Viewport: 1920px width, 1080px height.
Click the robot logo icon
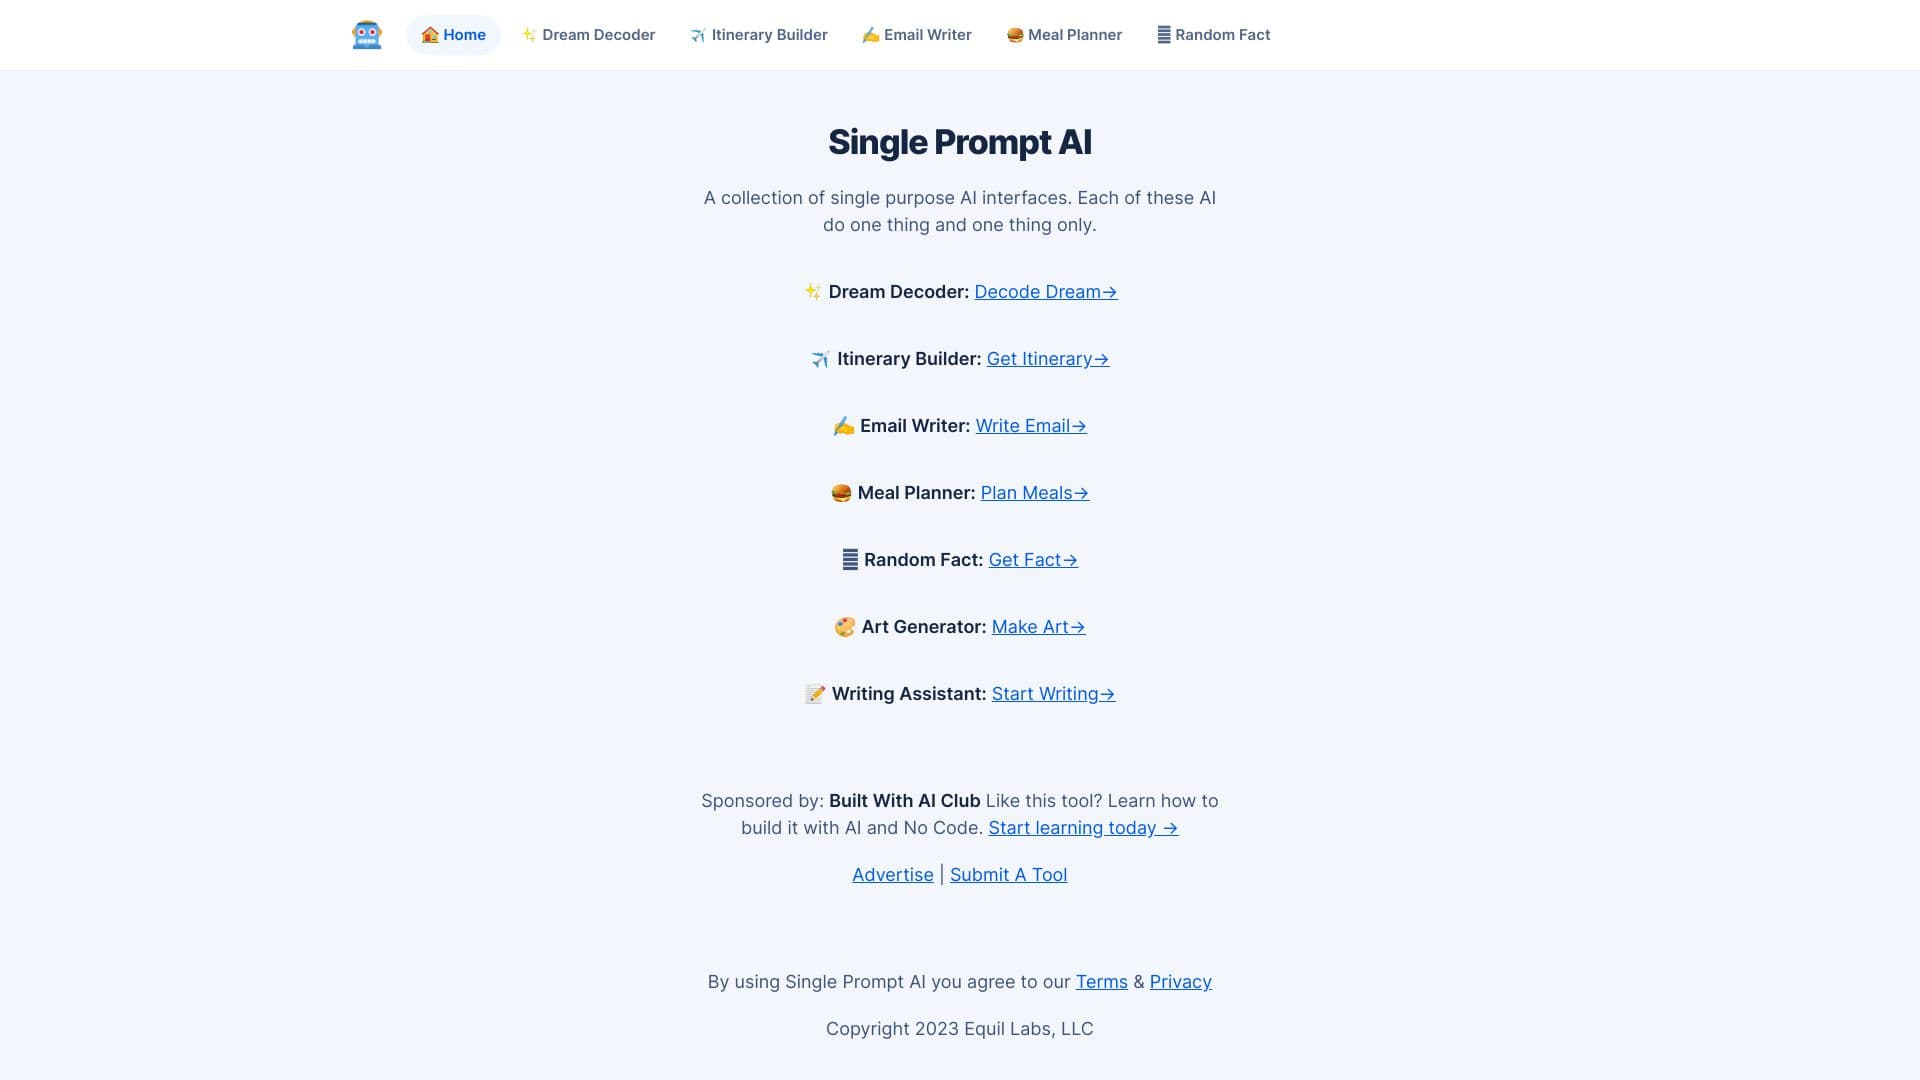click(366, 33)
